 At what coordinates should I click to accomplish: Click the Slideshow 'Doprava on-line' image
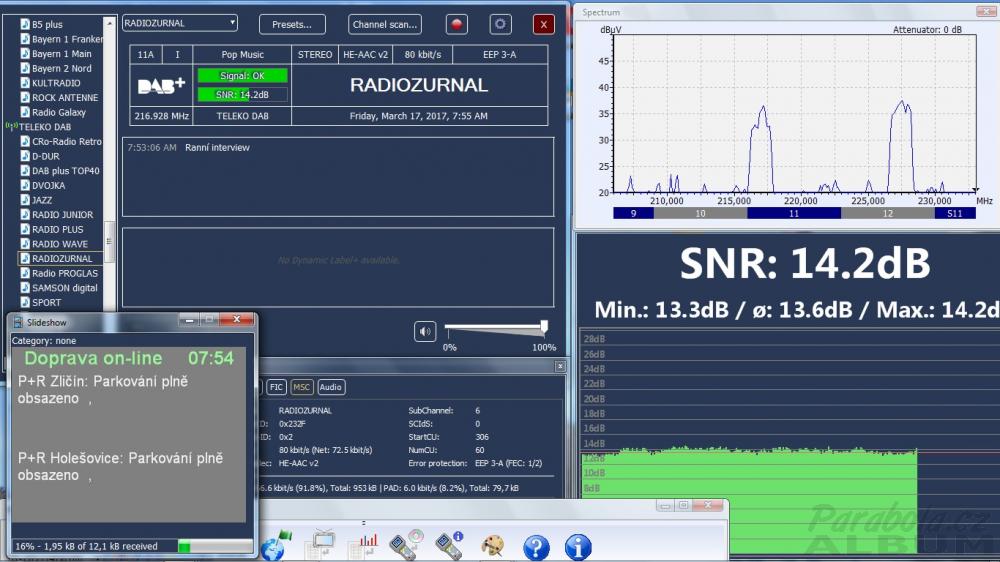[x=129, y=434]
